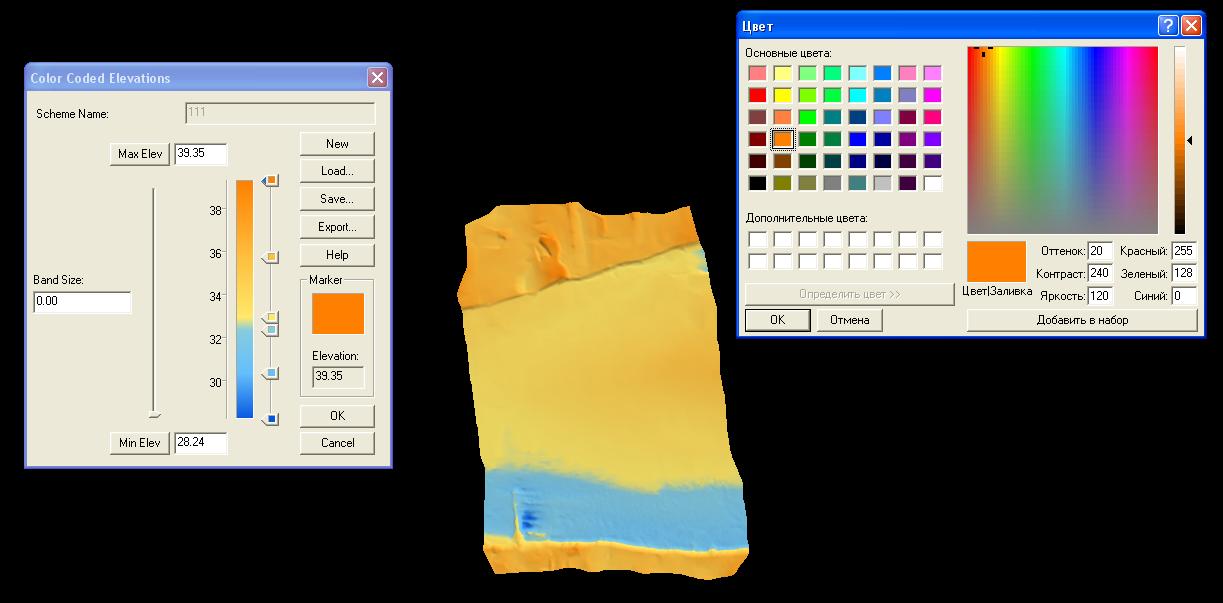The width and height of the screenshot is (1223, 603).
Task: Click Отмена in the Цвет dialog
Action: coord(850,320)
